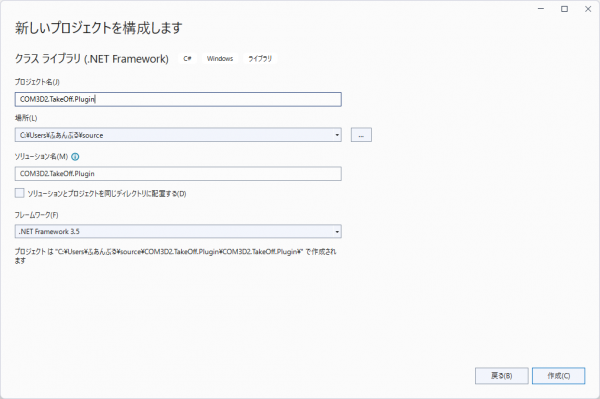Click the フレームワーク(F) label
This screenshot has width=600, height=399.
[36, 215]
